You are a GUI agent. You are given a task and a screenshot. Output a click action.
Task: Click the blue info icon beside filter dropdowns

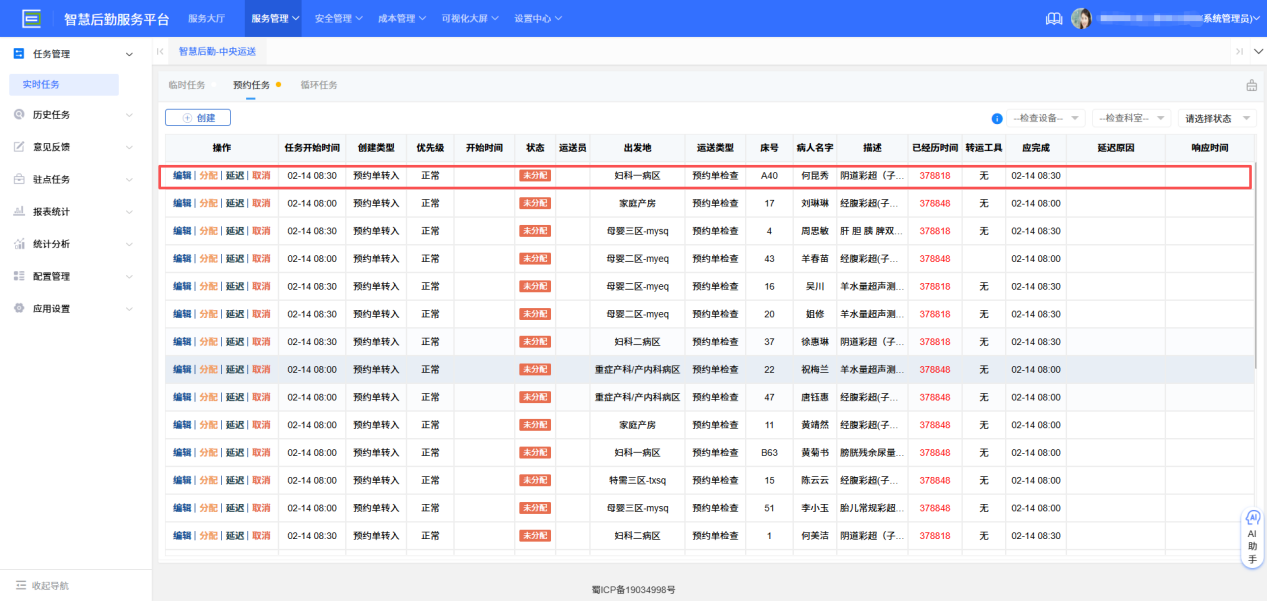coord(997,118)
